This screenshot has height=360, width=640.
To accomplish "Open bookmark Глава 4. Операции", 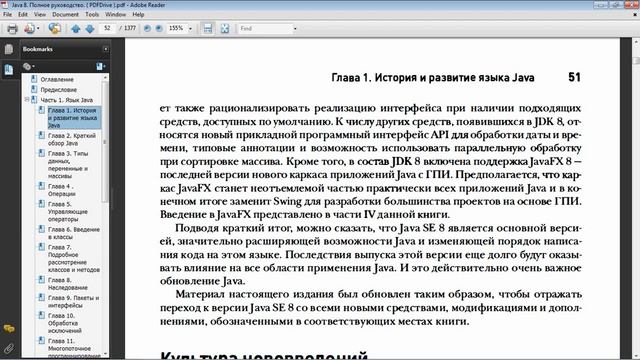I will (62, 190).
